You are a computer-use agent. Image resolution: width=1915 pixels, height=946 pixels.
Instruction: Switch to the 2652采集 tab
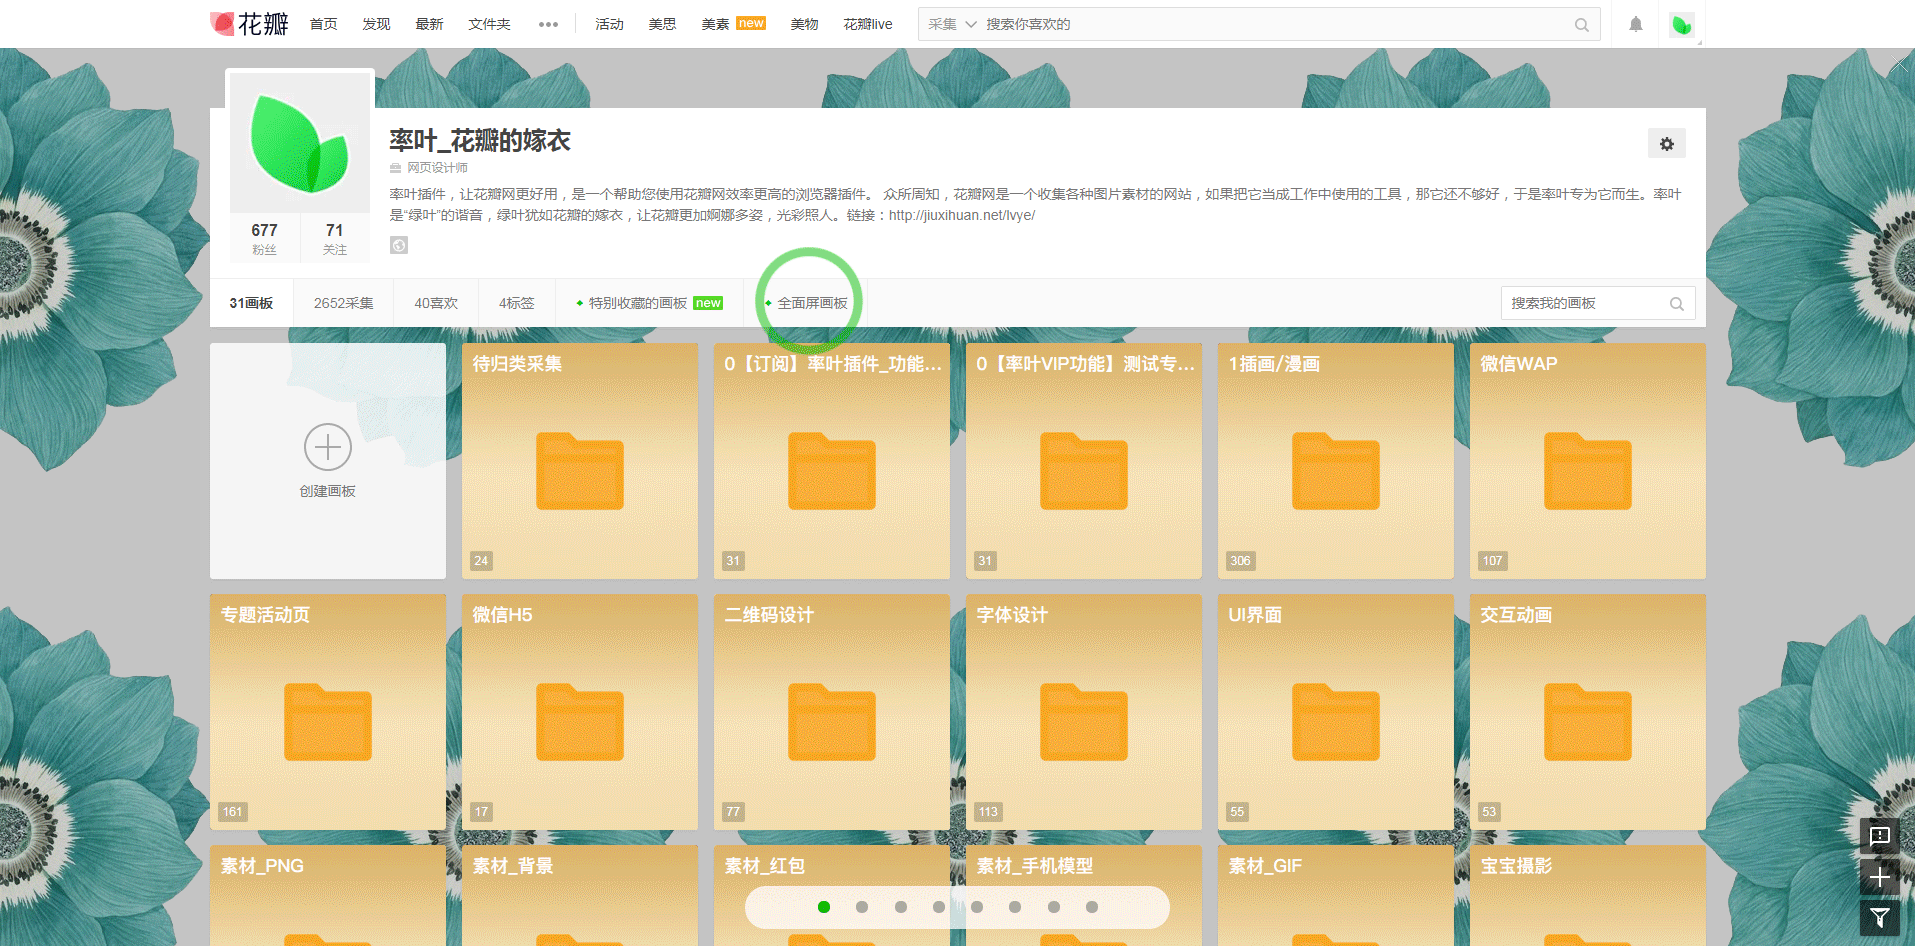point(343,303)
